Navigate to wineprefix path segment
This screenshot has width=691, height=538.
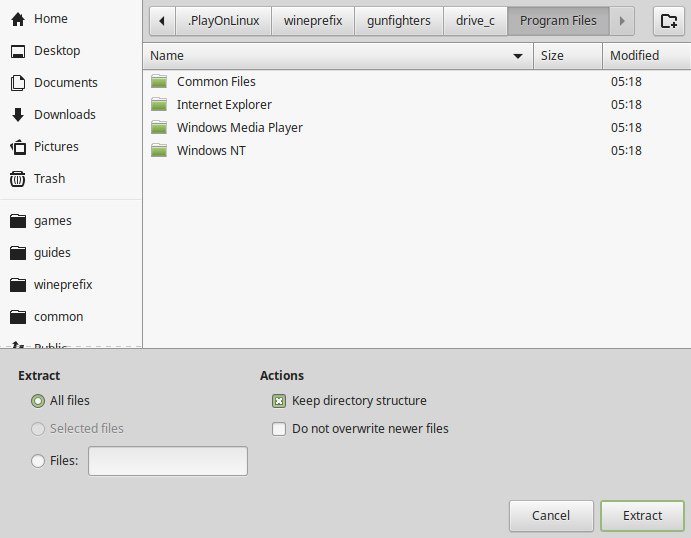pos(313,21)
